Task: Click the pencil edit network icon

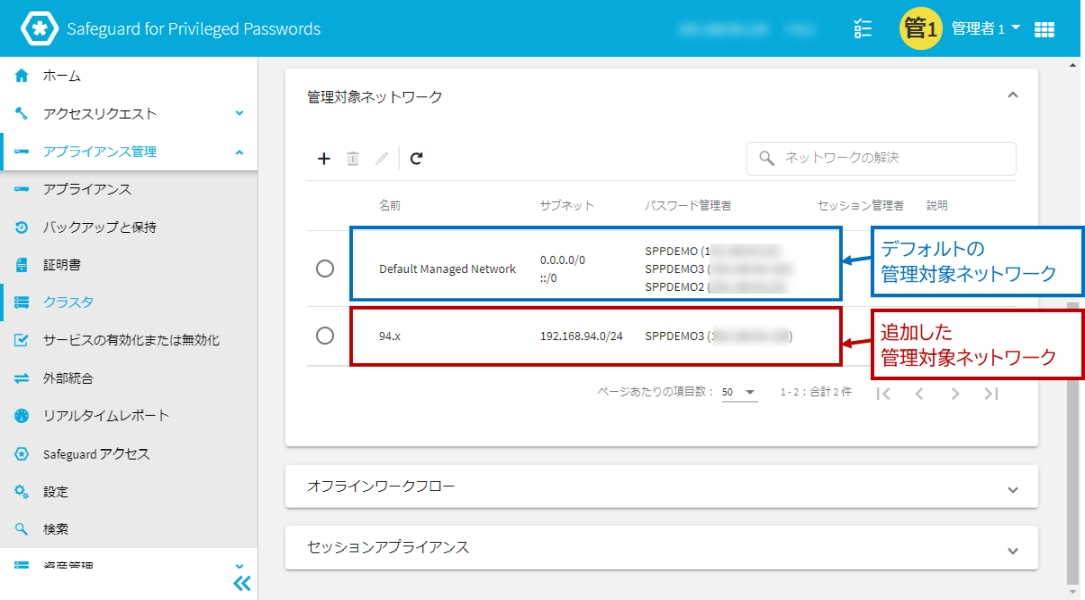Action: click(x=381, y=158)
